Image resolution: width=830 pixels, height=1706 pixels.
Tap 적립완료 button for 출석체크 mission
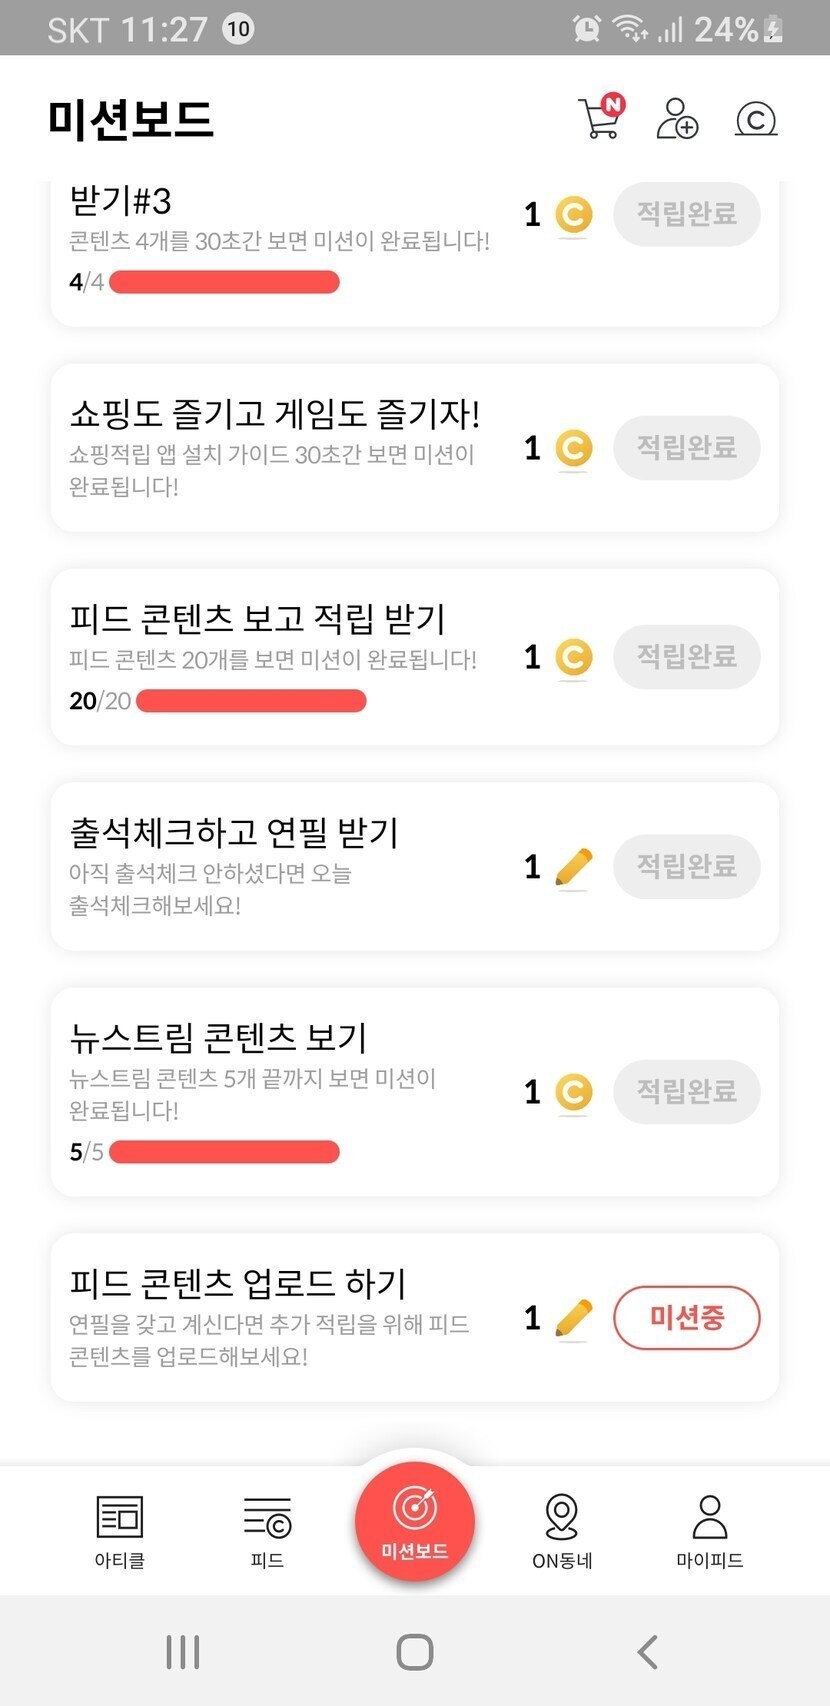click(687, 866)
